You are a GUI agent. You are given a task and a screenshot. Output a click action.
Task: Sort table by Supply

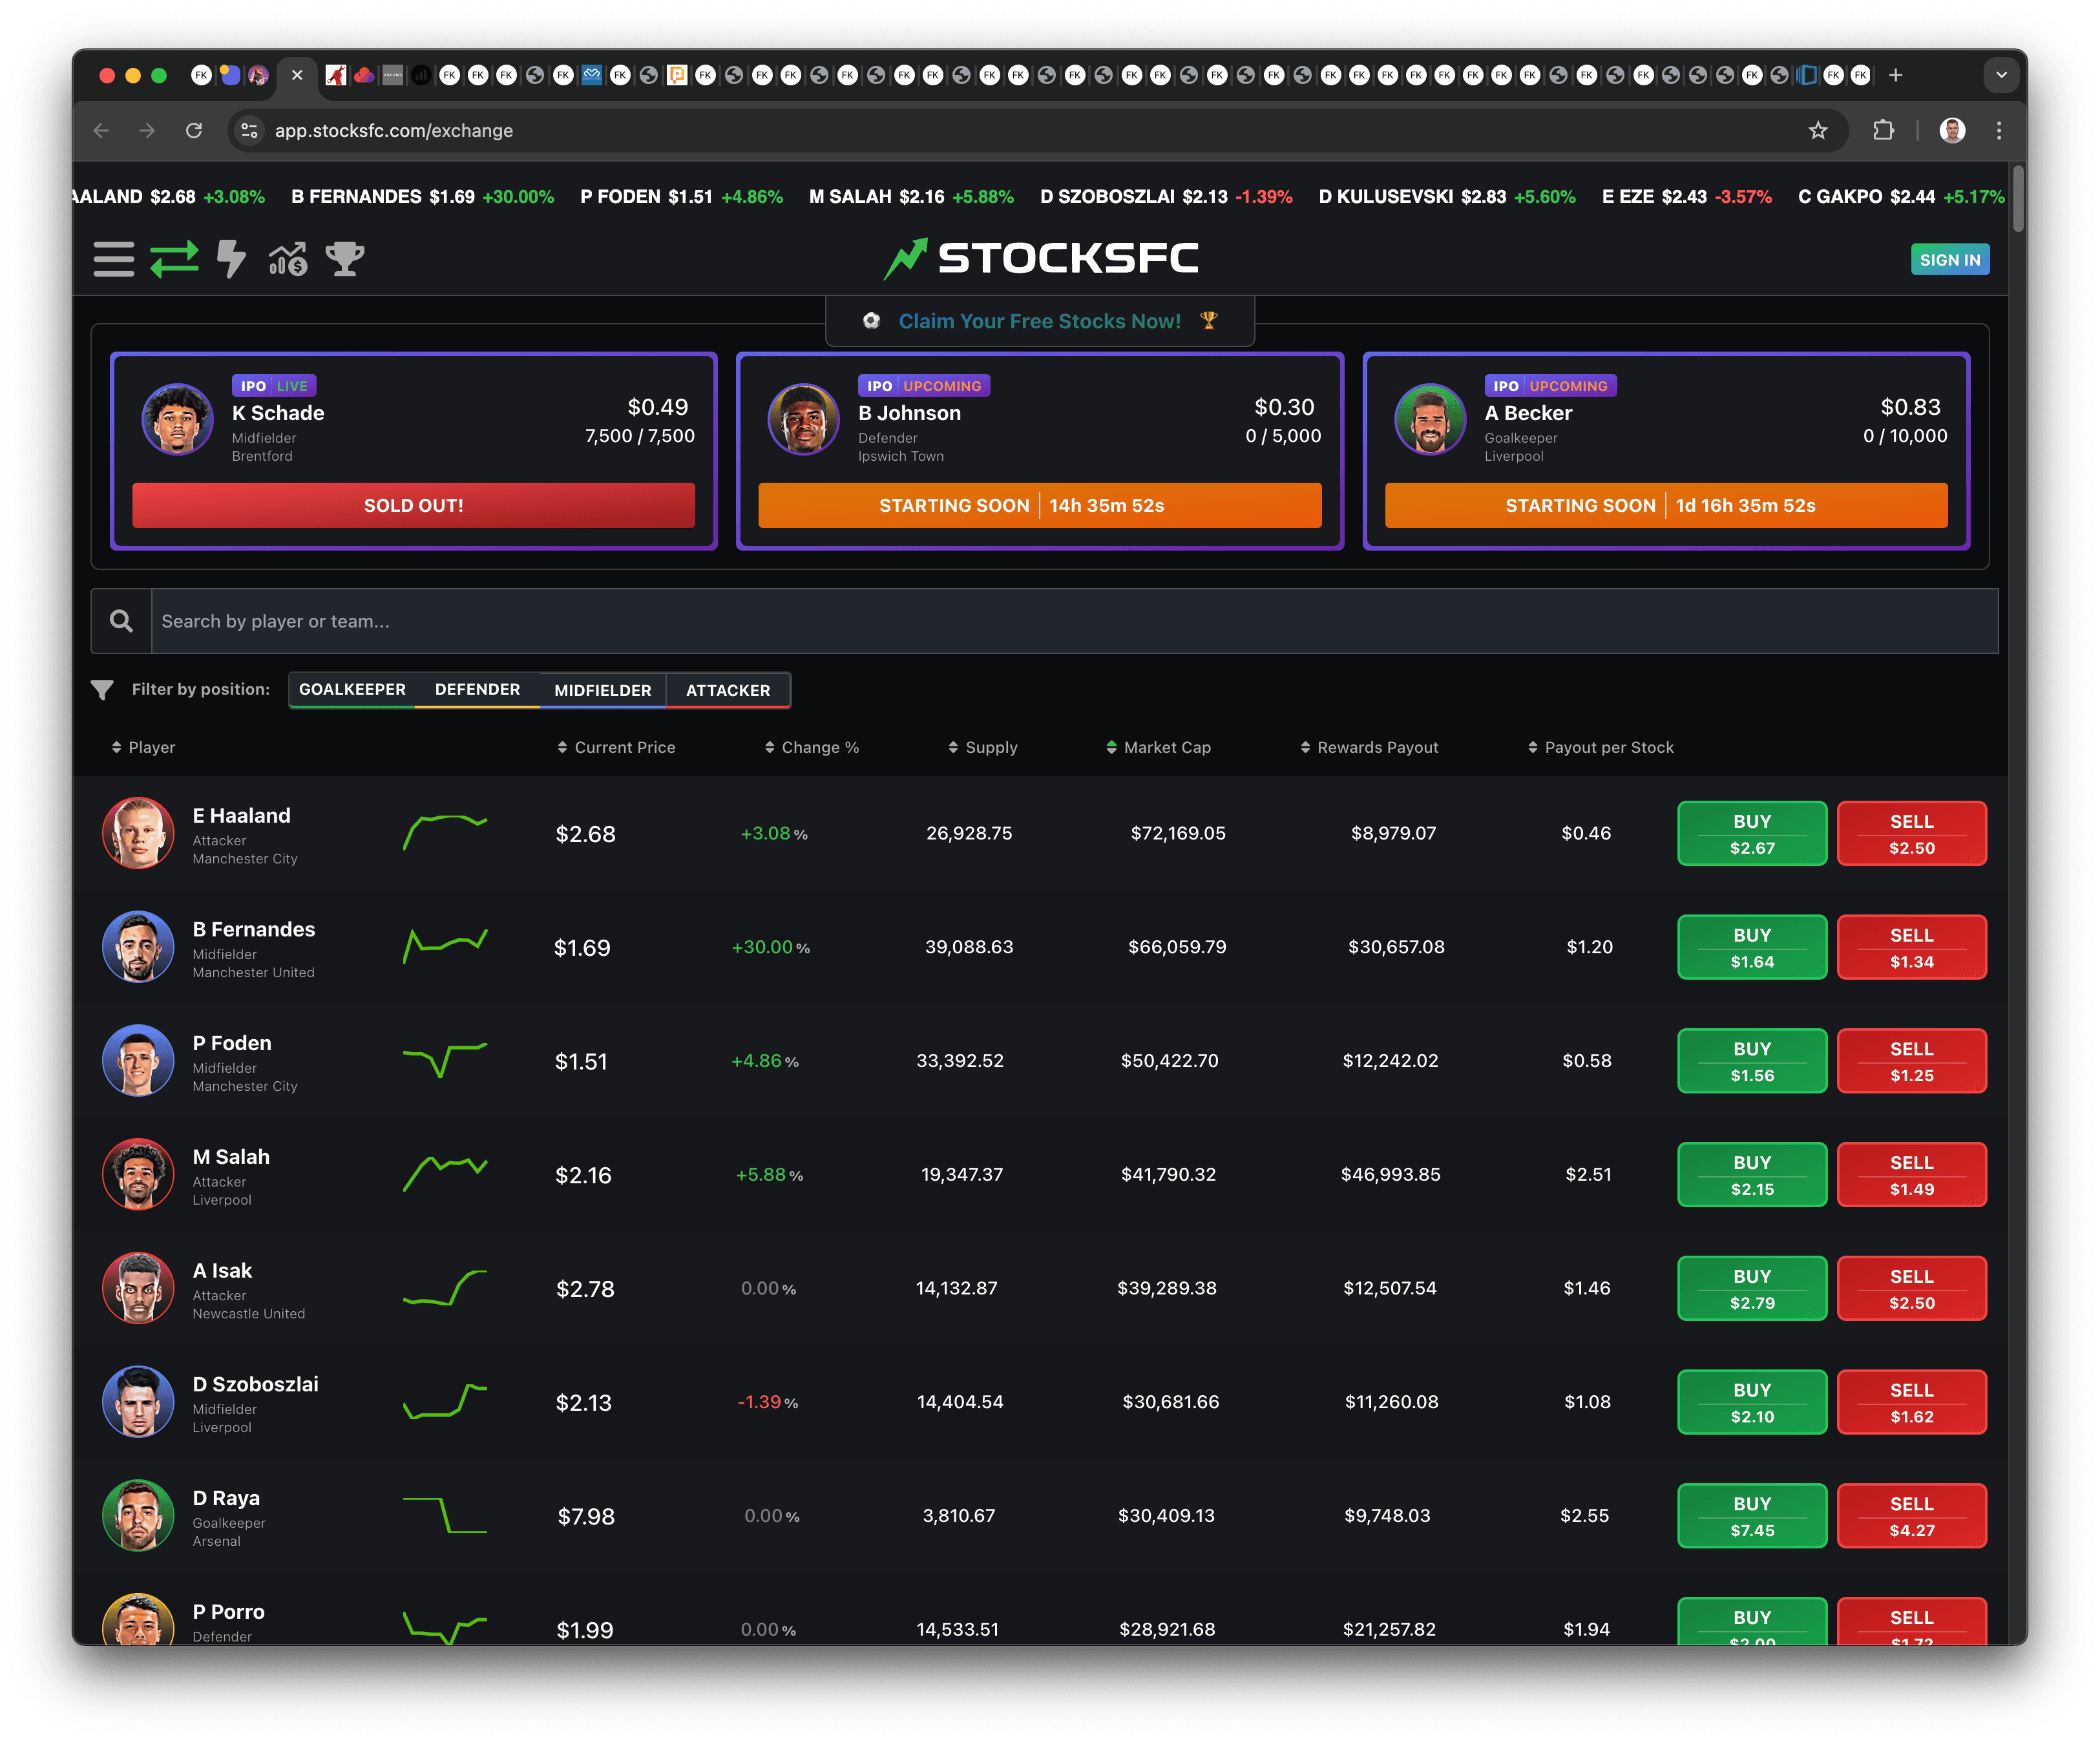click(x=982, y=747)
